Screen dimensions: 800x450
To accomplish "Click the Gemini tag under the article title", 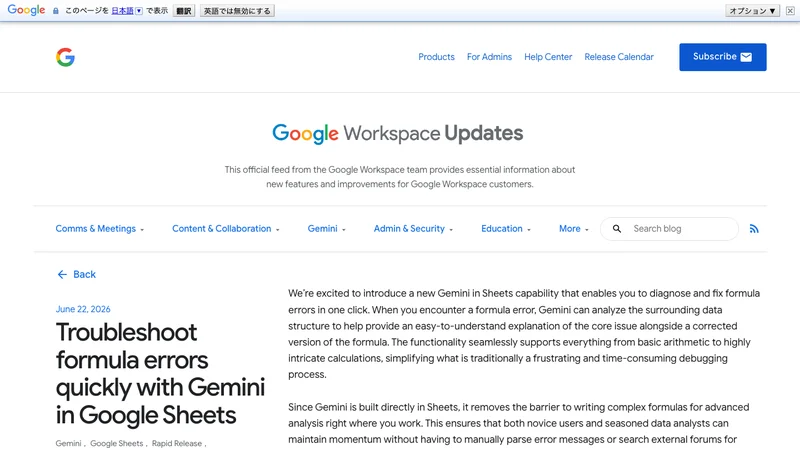I will [x=68, y=443].
